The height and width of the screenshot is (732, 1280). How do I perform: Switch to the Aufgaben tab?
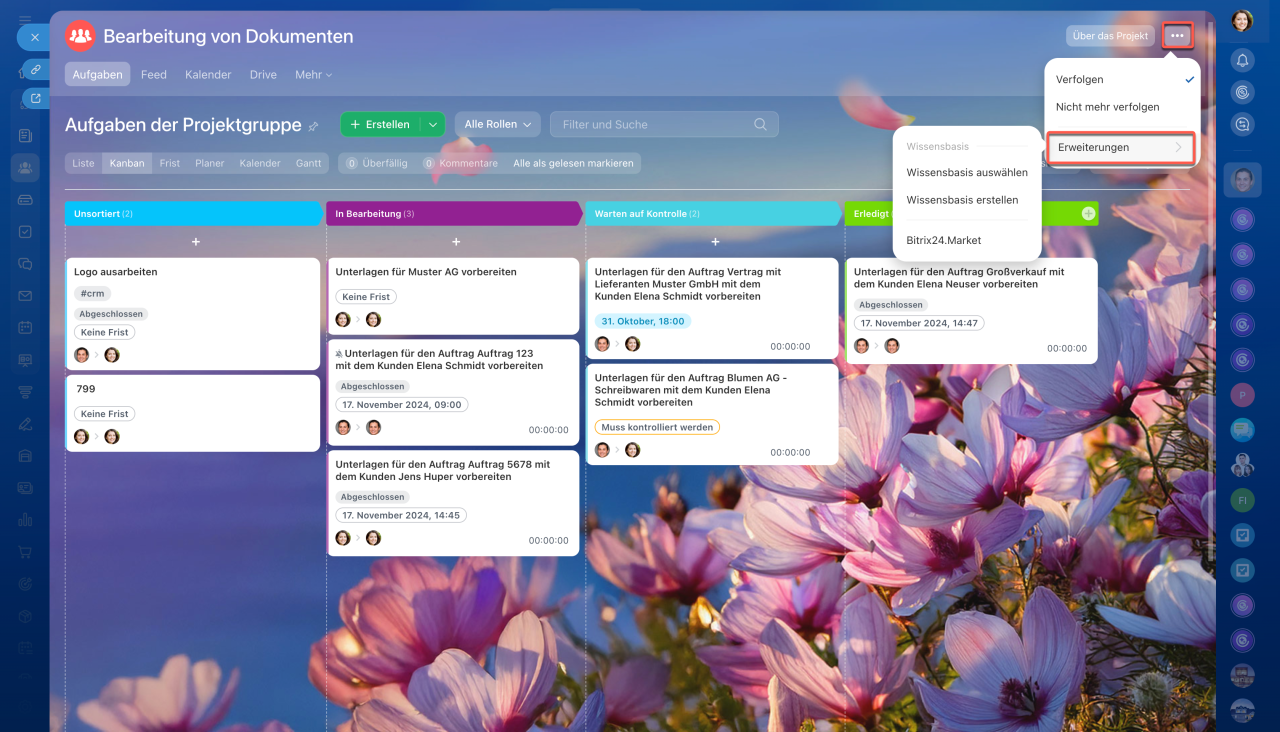[x=97, y=74]
